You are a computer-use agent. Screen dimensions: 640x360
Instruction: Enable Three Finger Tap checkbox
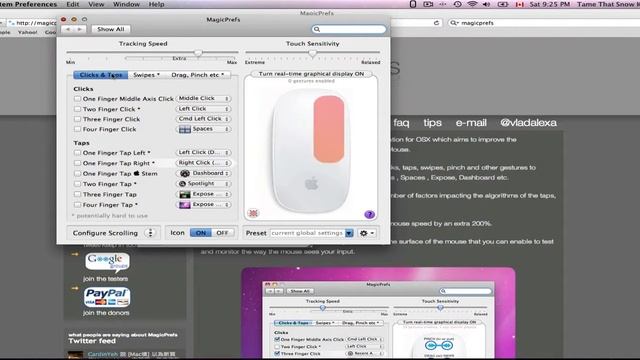pyautogui.click(x=77, y=194)
